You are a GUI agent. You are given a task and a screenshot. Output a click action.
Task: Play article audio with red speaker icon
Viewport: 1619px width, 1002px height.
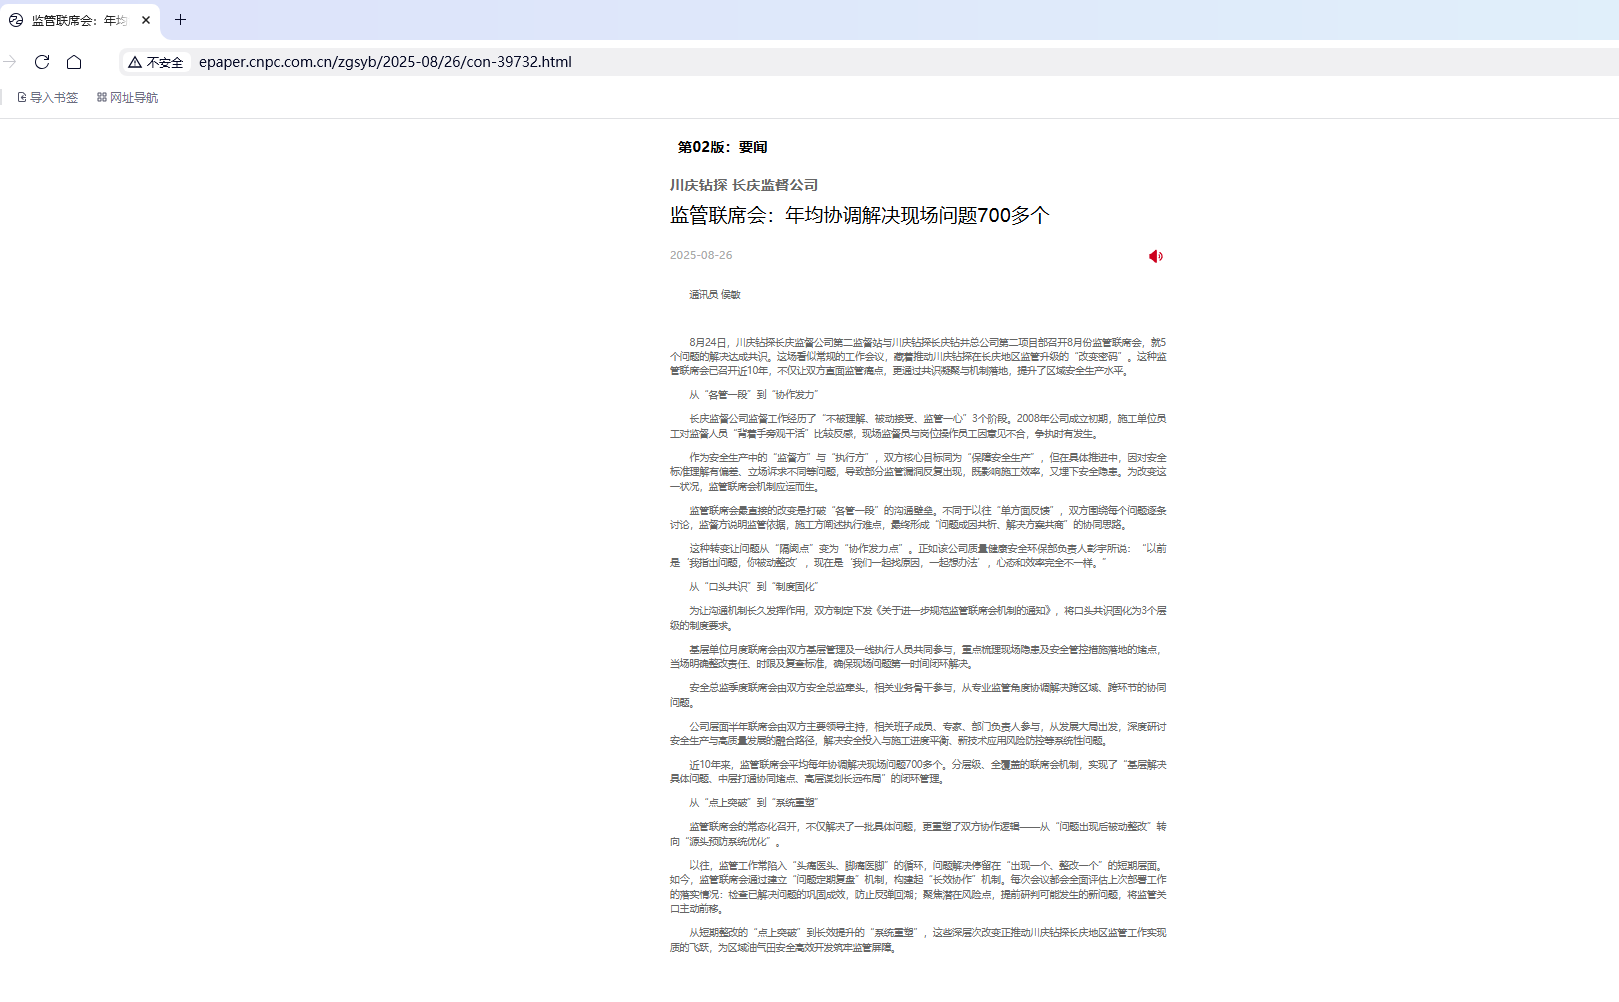click(1155, 257)
